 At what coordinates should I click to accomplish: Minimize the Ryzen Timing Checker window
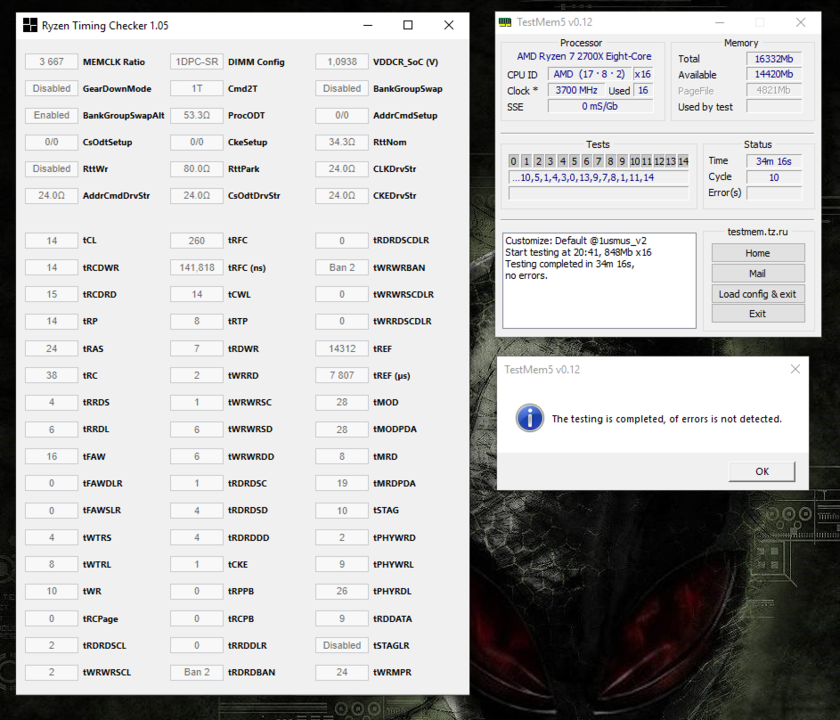(368, 25)
